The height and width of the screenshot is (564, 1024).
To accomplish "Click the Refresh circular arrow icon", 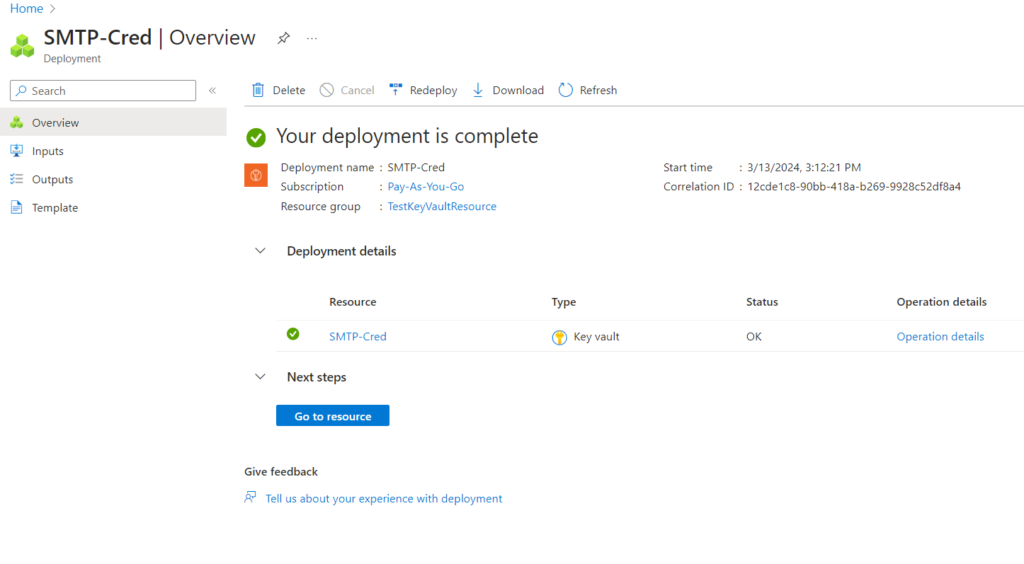I will (566, 90).
